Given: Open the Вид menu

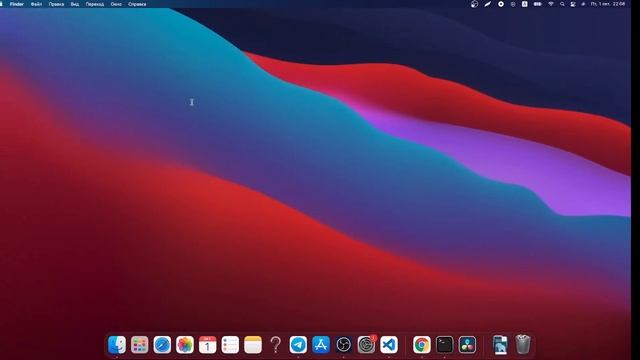Looking at the screenshot, I should (75, 4).
